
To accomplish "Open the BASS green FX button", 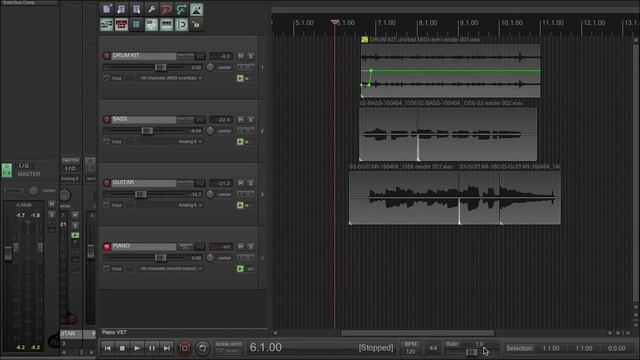I will tap(240, 142).
